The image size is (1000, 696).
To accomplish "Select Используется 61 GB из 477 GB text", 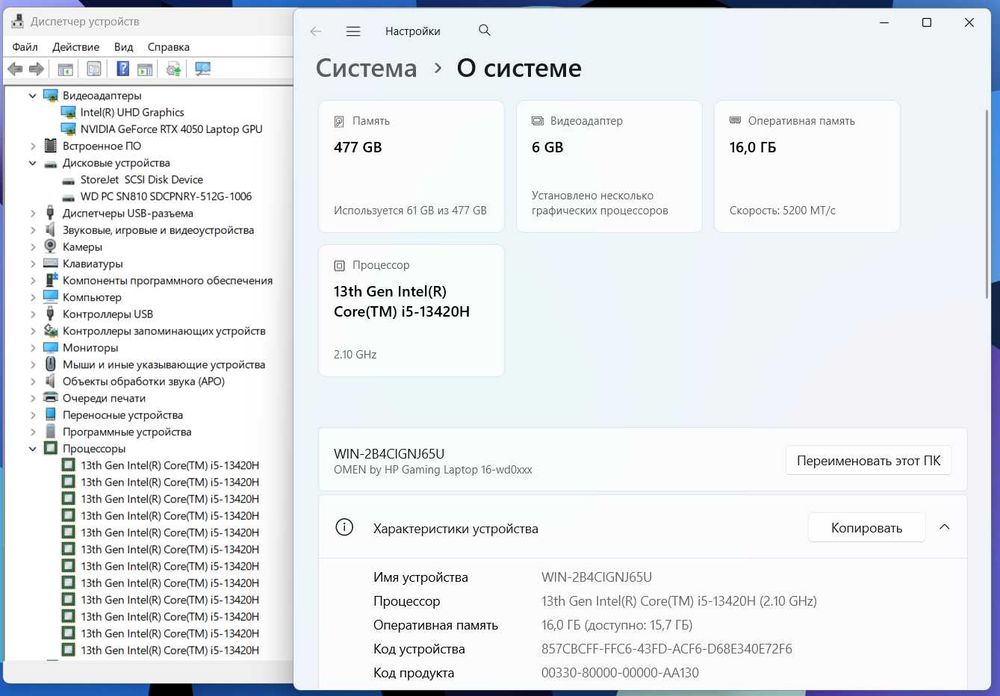I will [410, 210].
